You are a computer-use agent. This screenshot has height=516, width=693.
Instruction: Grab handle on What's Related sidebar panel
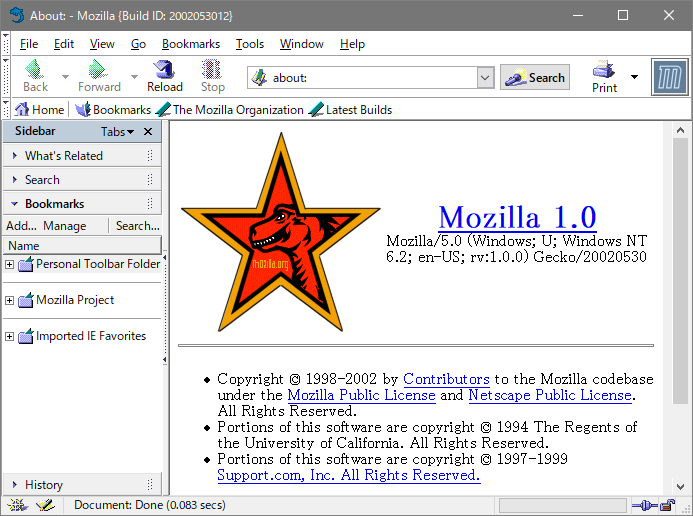coord(150,156)
